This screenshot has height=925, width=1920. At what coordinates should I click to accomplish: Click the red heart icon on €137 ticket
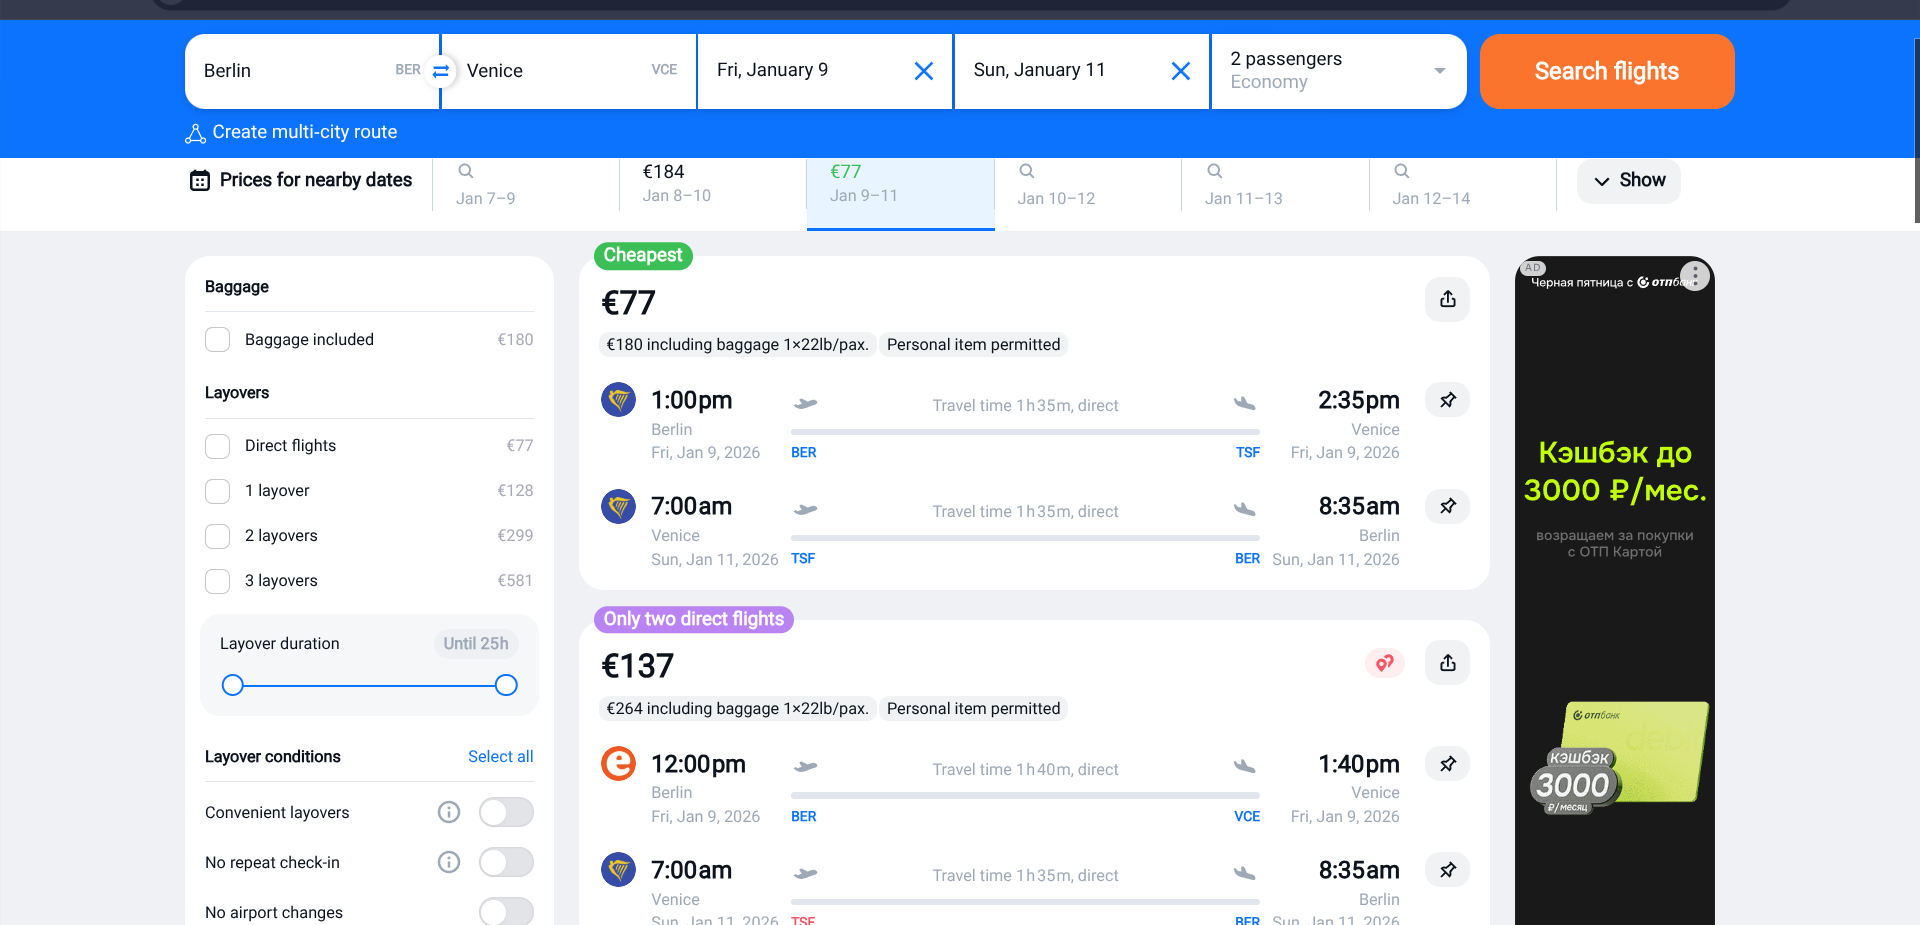(x=1384, y=663)
